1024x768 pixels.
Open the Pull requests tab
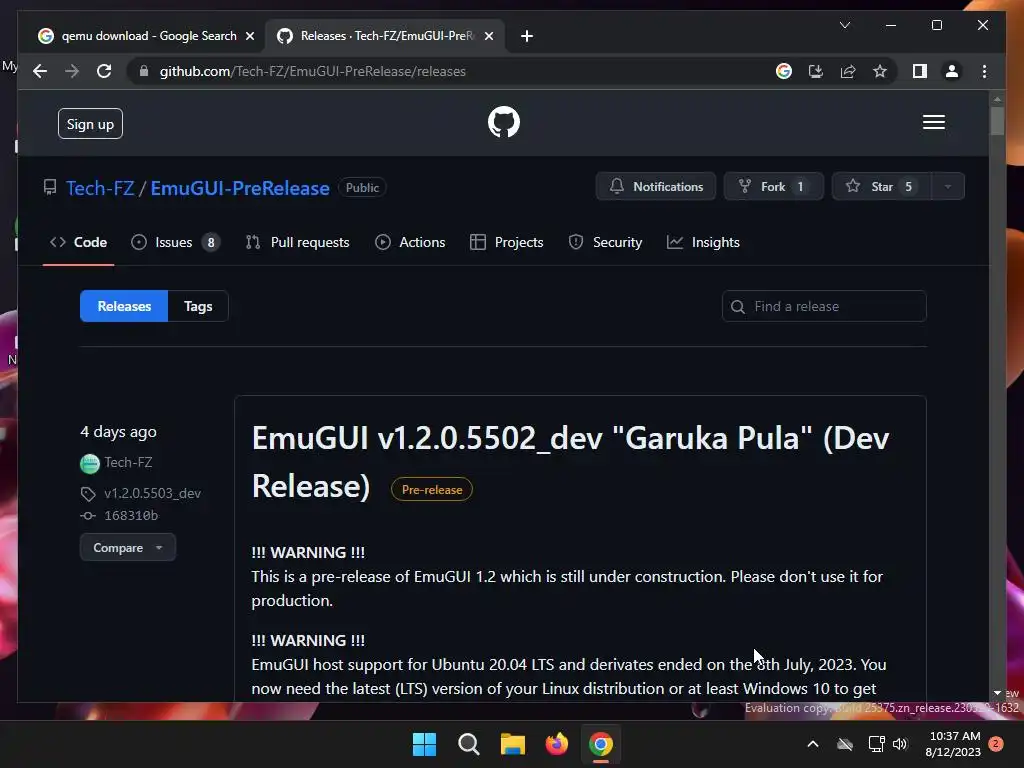coord(297,242)
